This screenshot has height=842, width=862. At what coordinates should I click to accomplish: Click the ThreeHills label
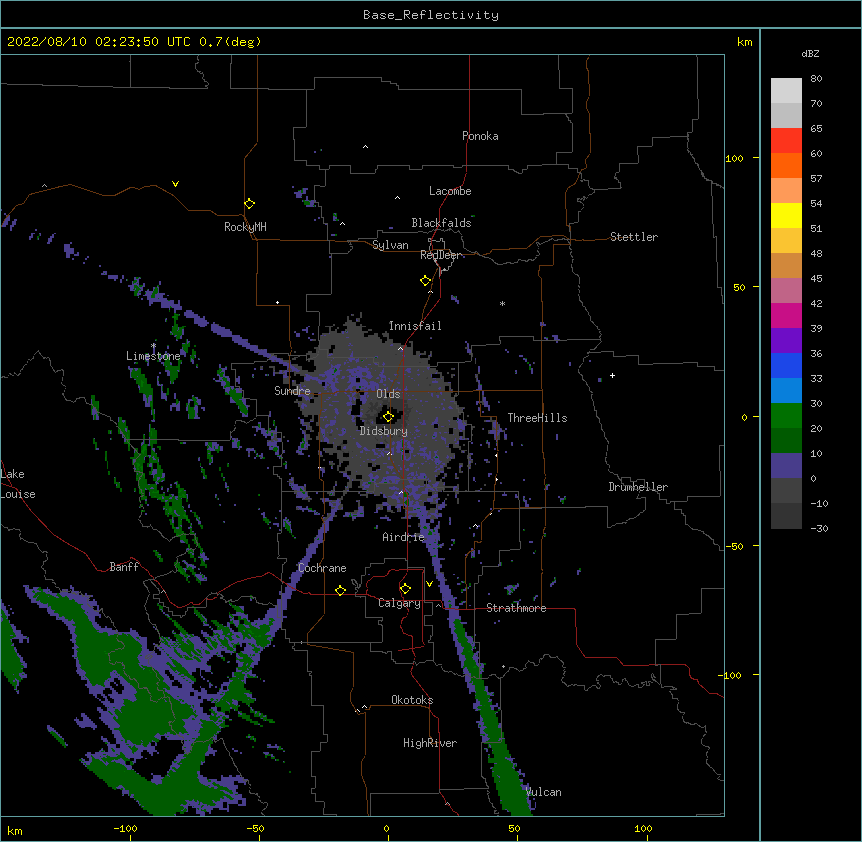pos(537,418)
